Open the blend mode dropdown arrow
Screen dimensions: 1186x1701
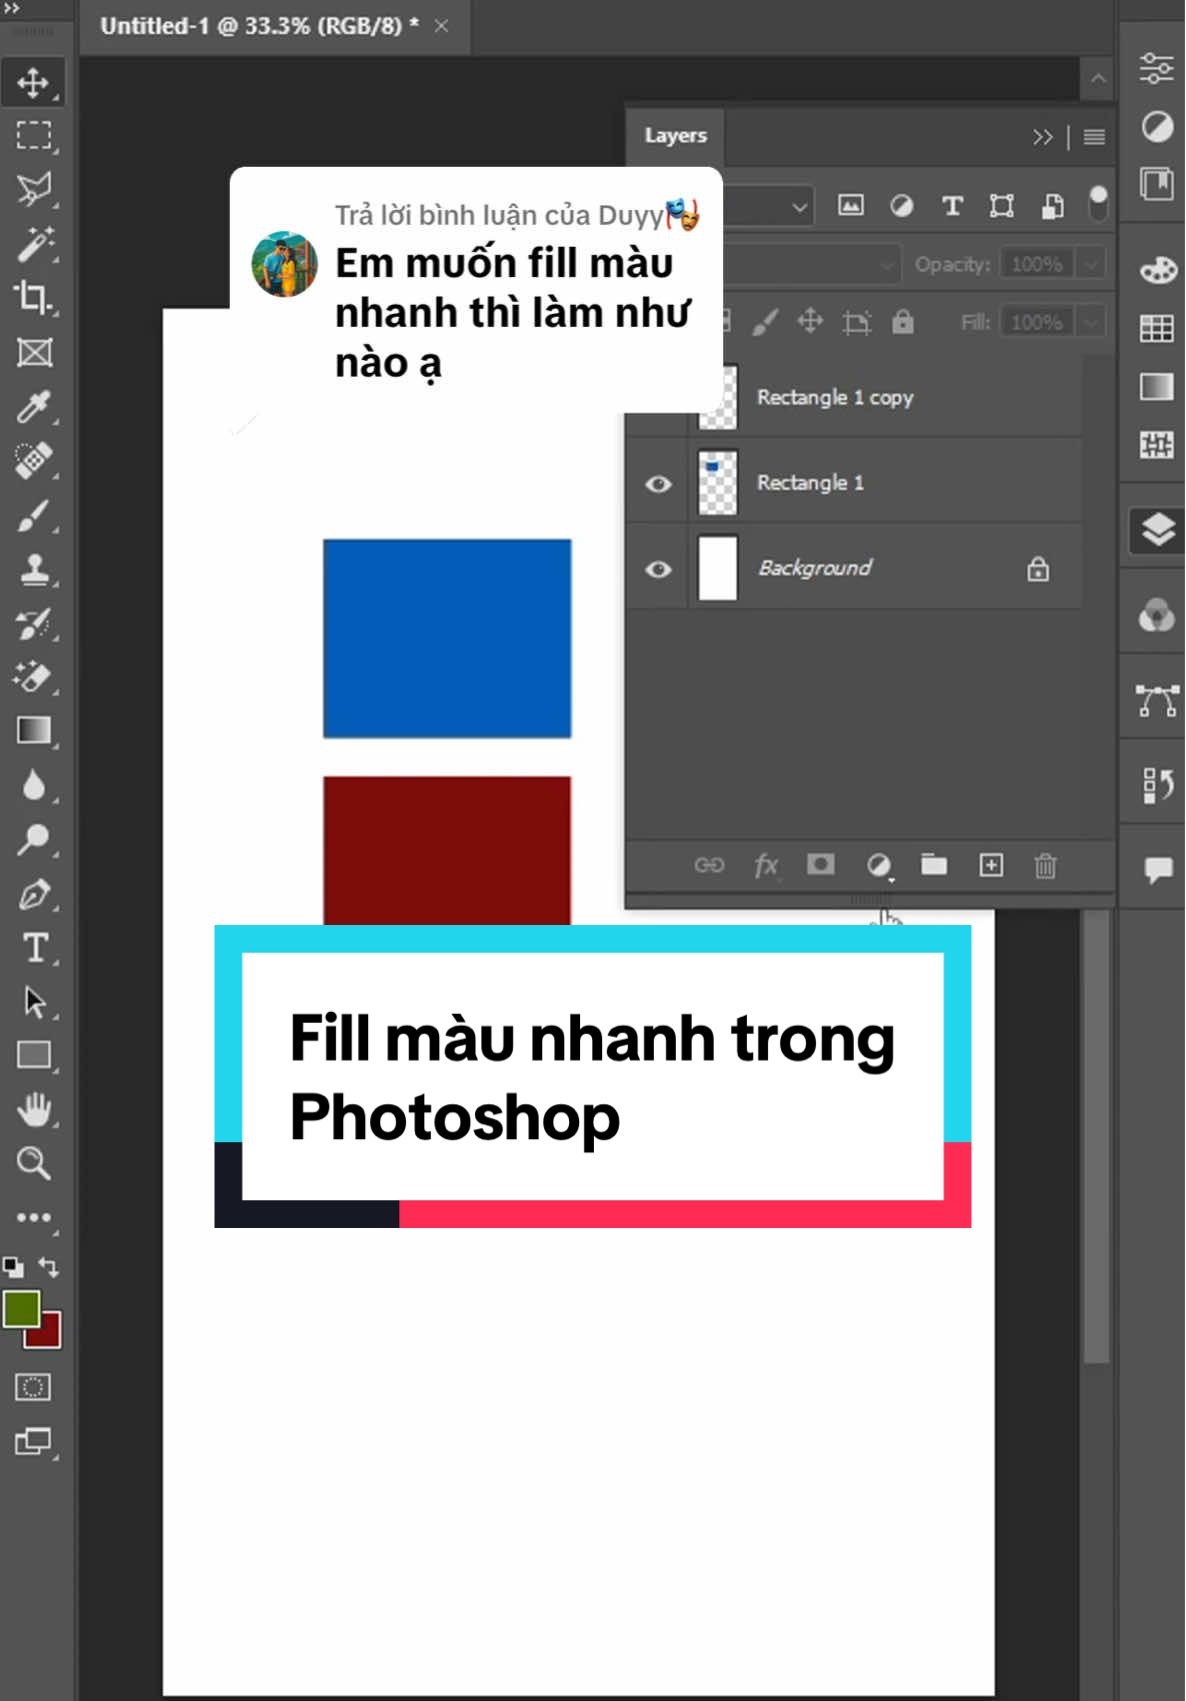coord(887,265)
